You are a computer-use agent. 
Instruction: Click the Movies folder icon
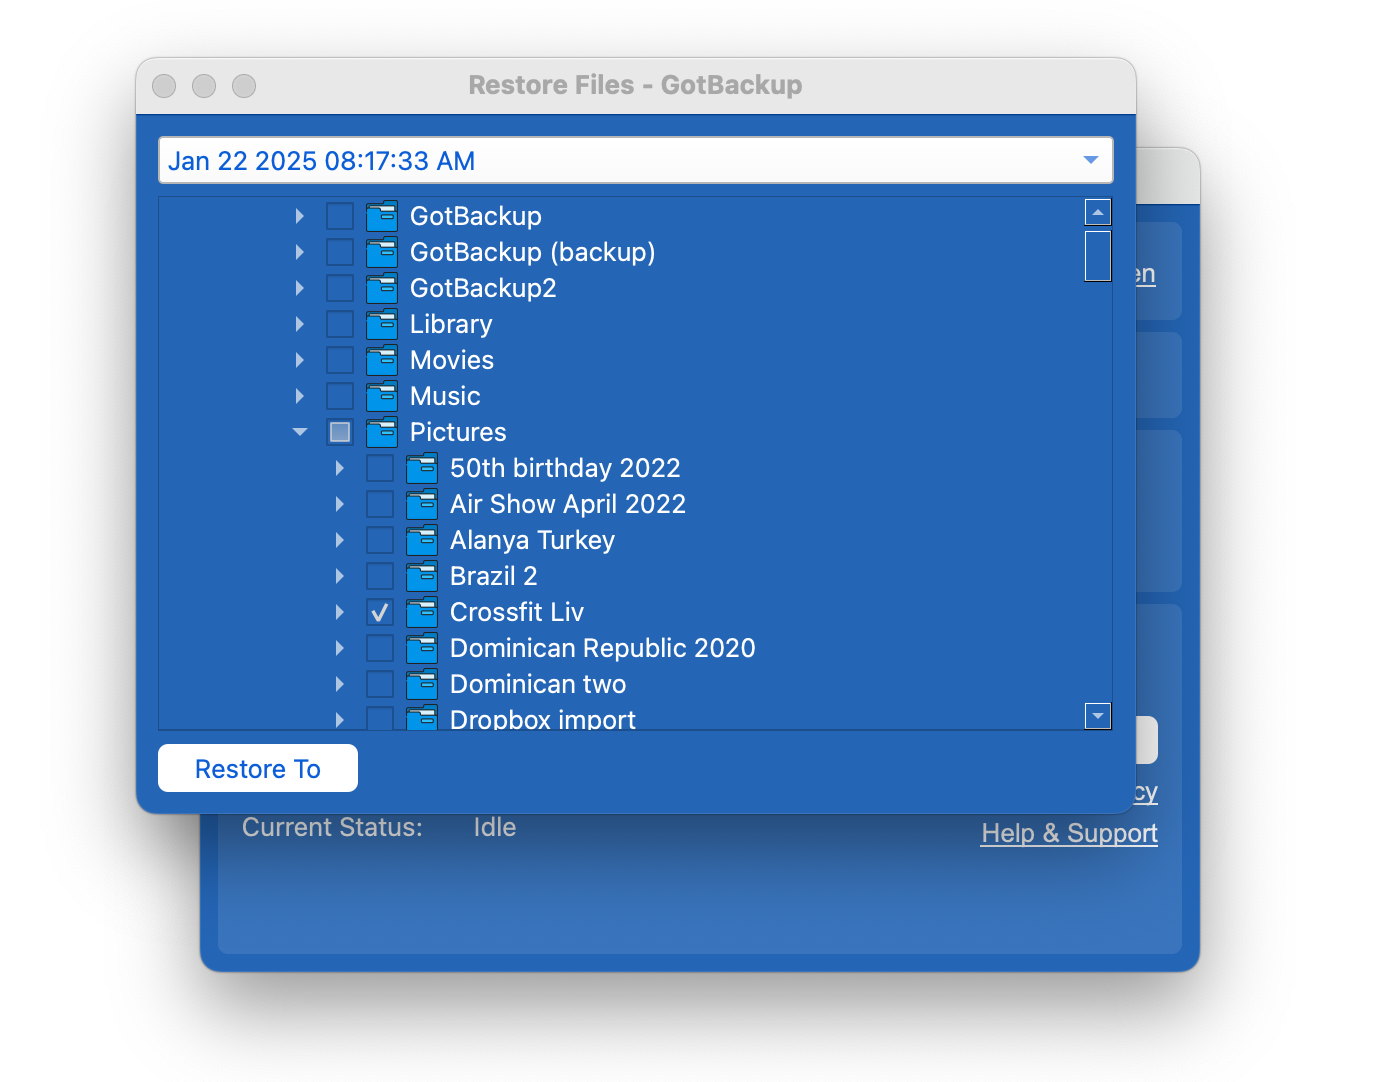point(382,360)
